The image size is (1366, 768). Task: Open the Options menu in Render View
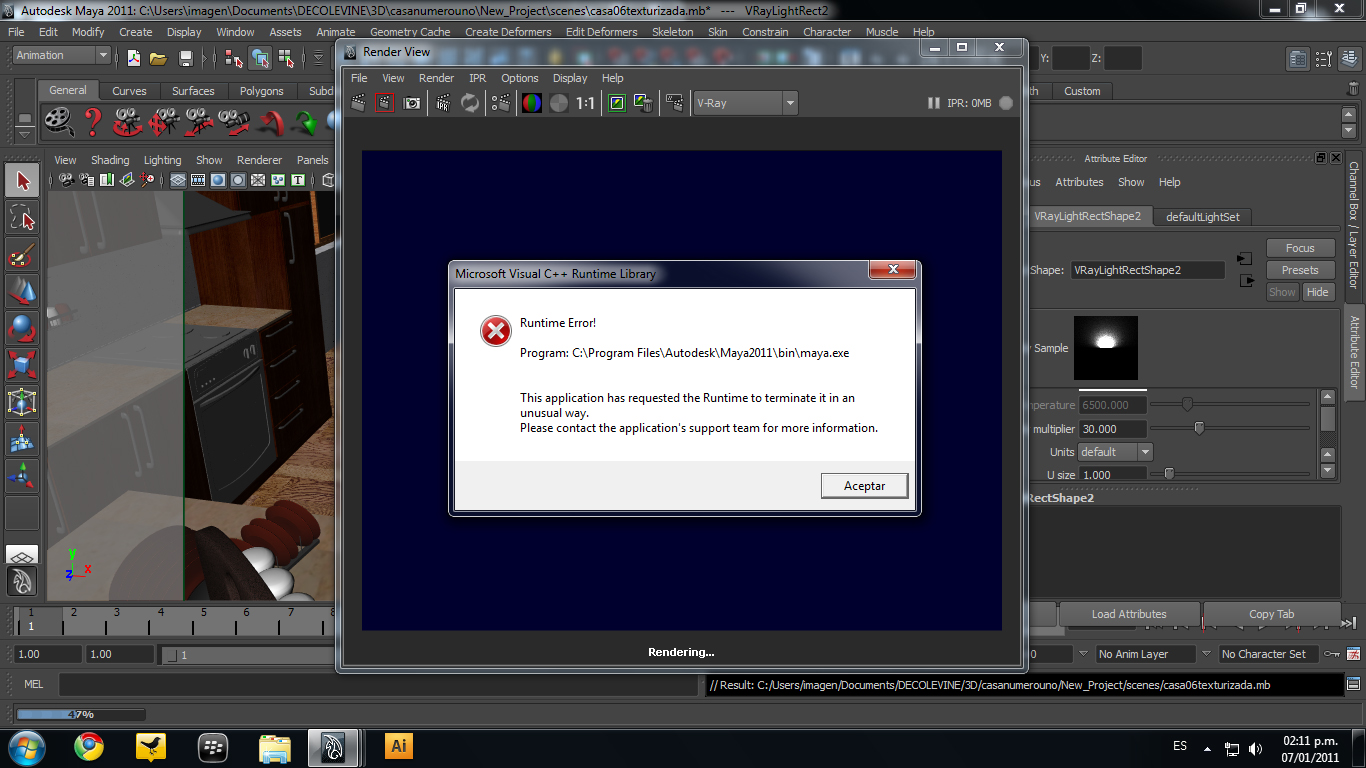(x=520, y=78)
